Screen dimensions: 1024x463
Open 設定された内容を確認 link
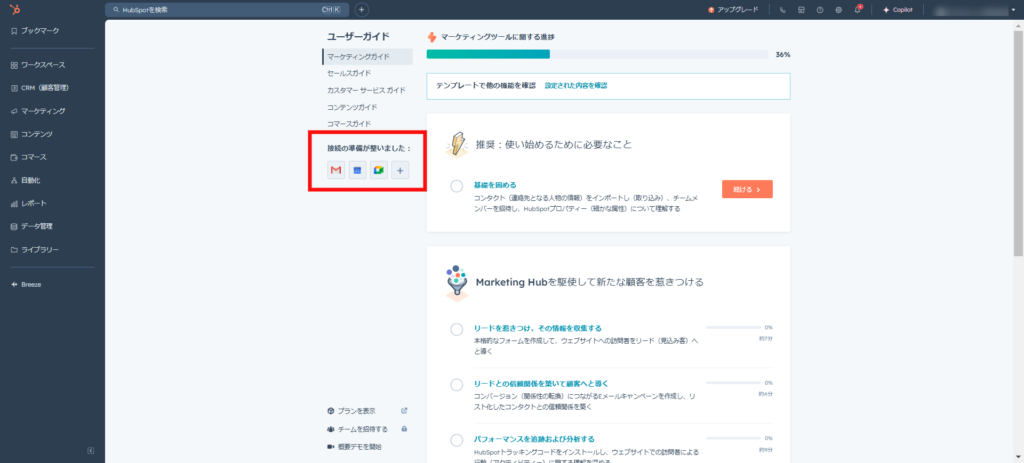576,86
